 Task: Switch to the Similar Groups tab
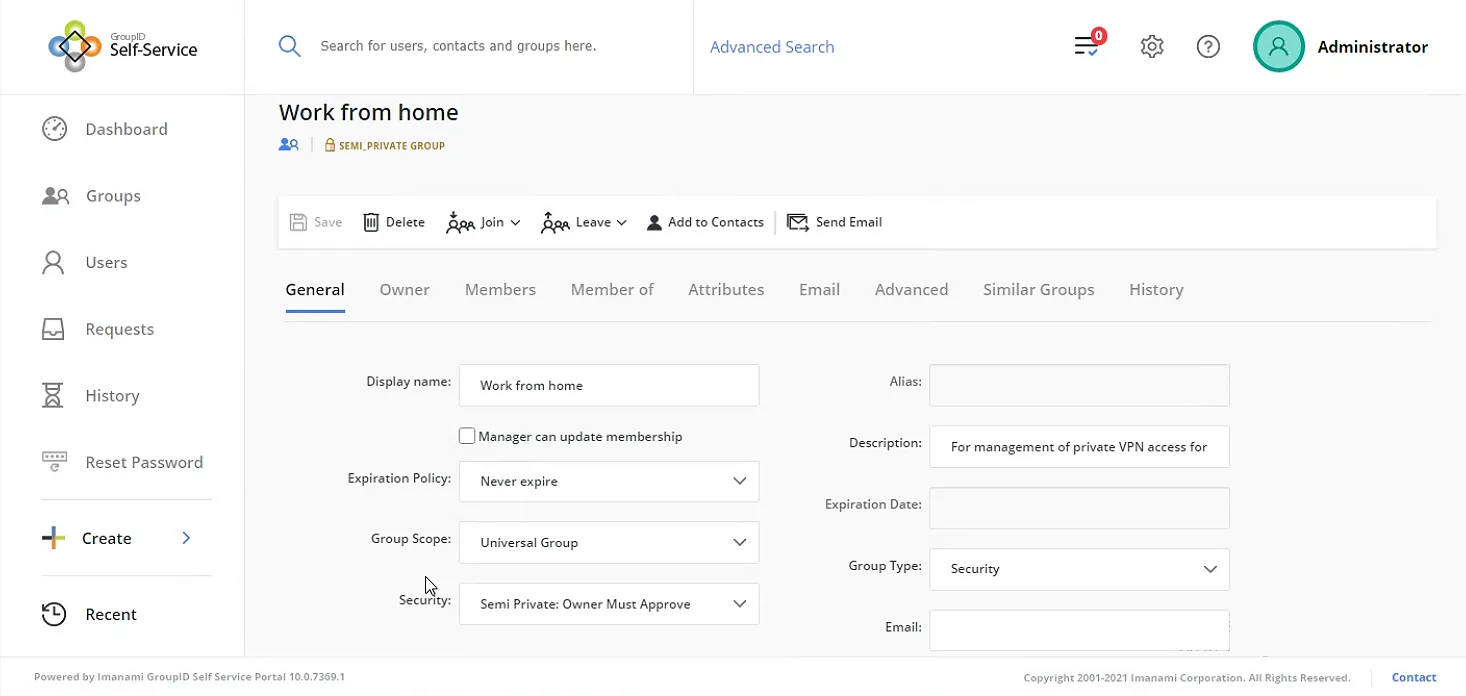pyautogui.click(x=1038, y=289)
